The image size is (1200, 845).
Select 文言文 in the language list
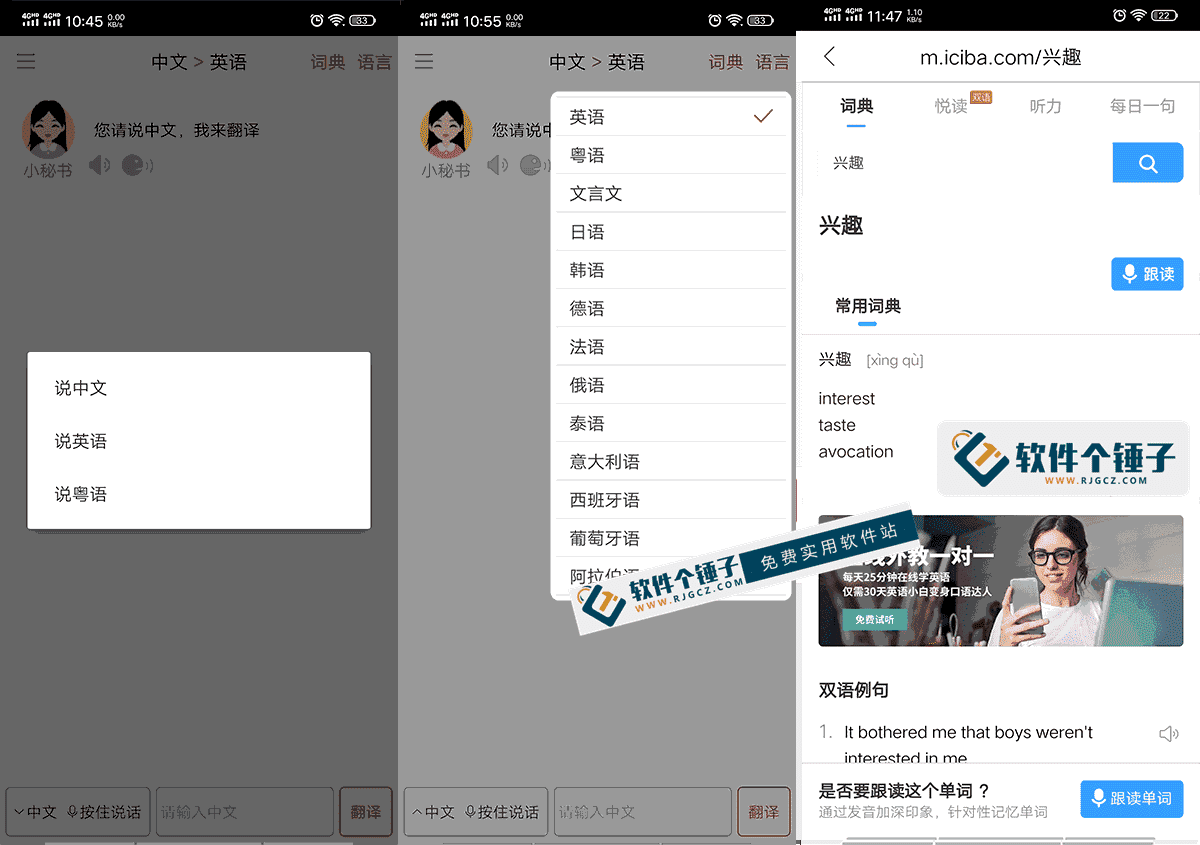point(671,194)
